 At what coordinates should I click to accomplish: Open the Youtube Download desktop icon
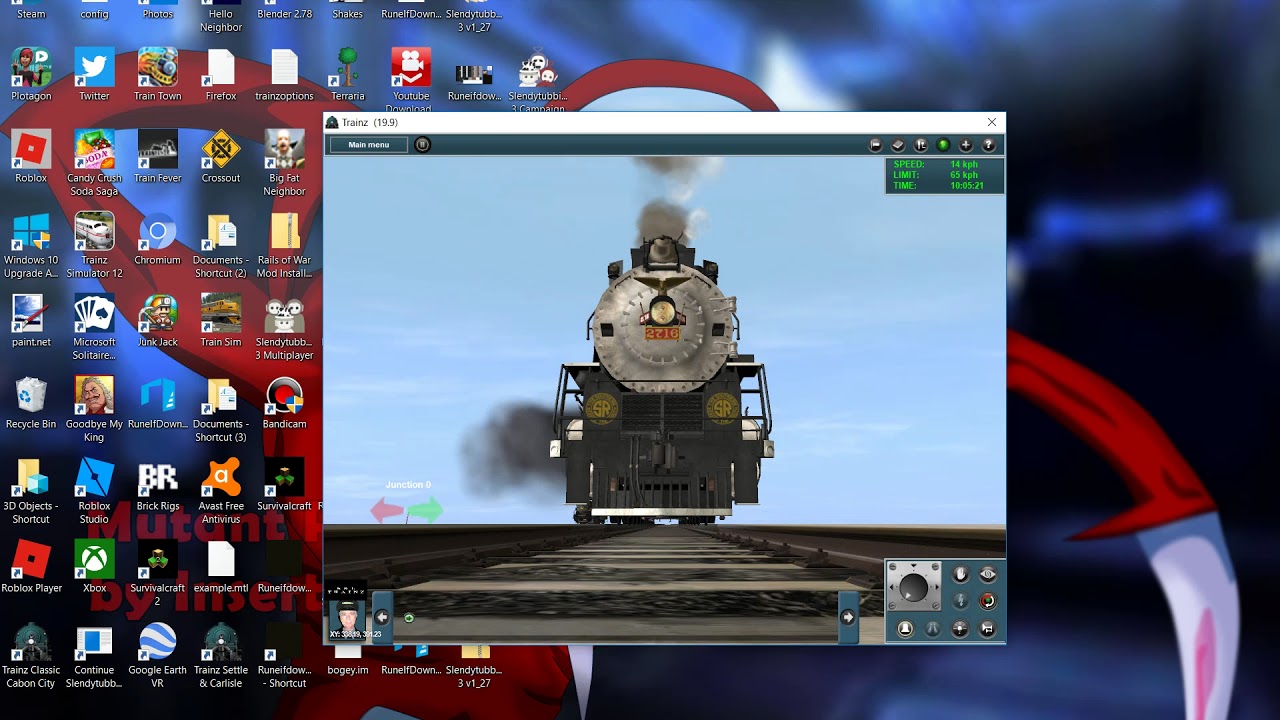pos(411,80)
